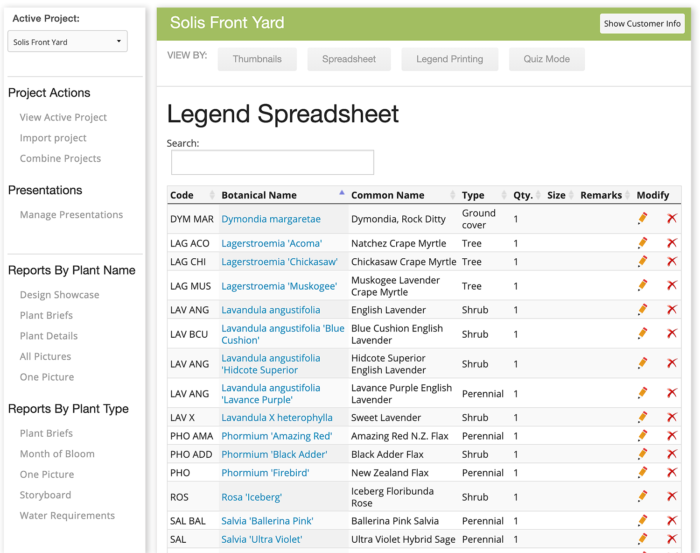700x553 pixels.
Task: Open Storyboard report
Action: point(45,495)
